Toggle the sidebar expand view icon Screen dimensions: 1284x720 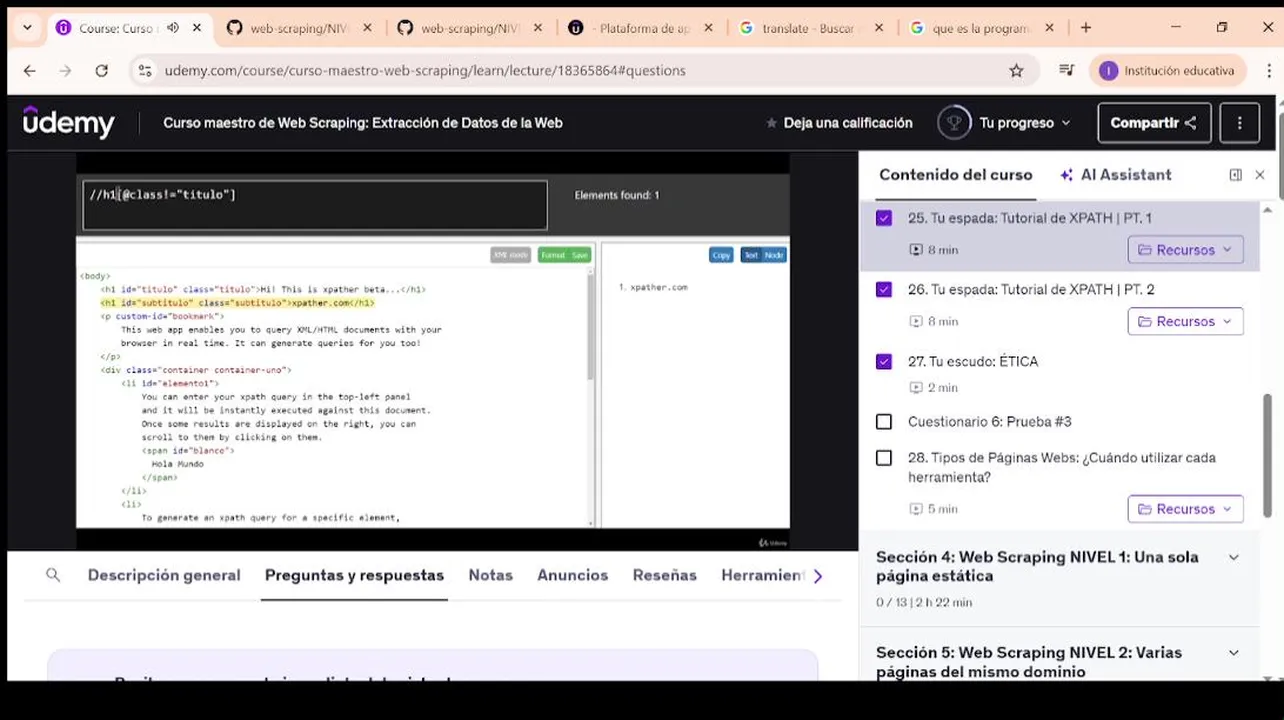1235,175
